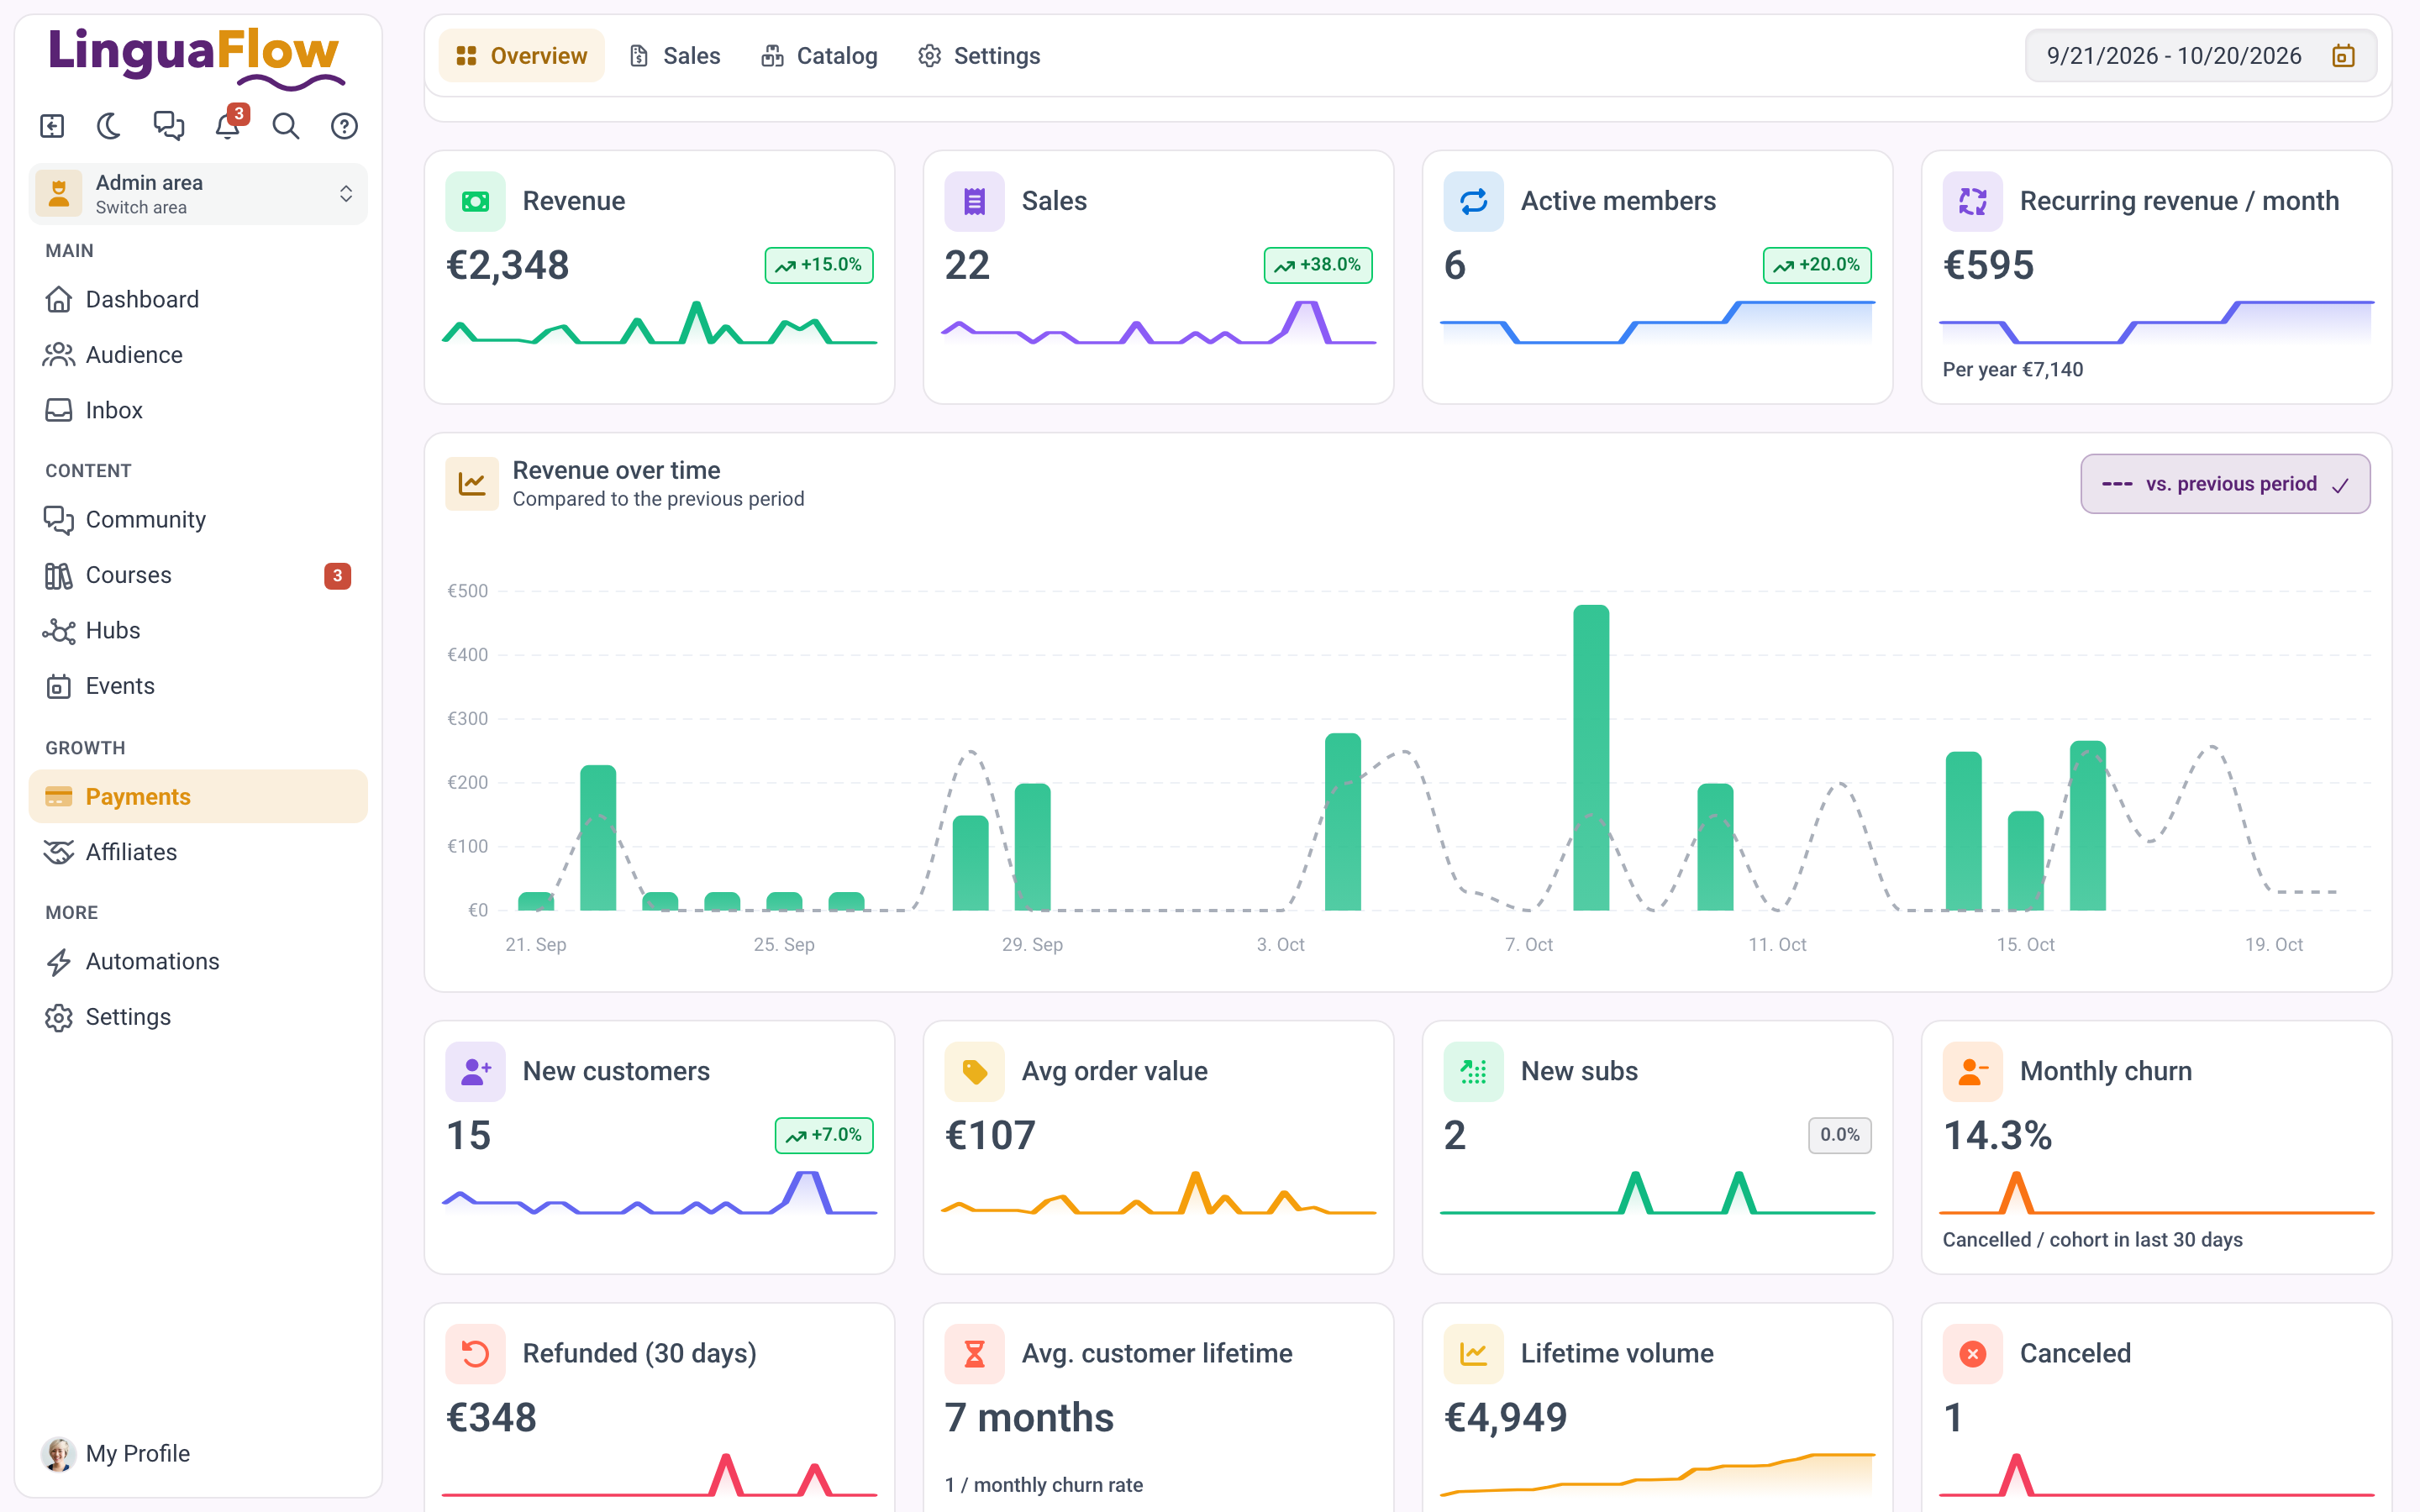Open sidebar Settings item
Viewport: 2420px width, 1512px height.
point(198,1017)
